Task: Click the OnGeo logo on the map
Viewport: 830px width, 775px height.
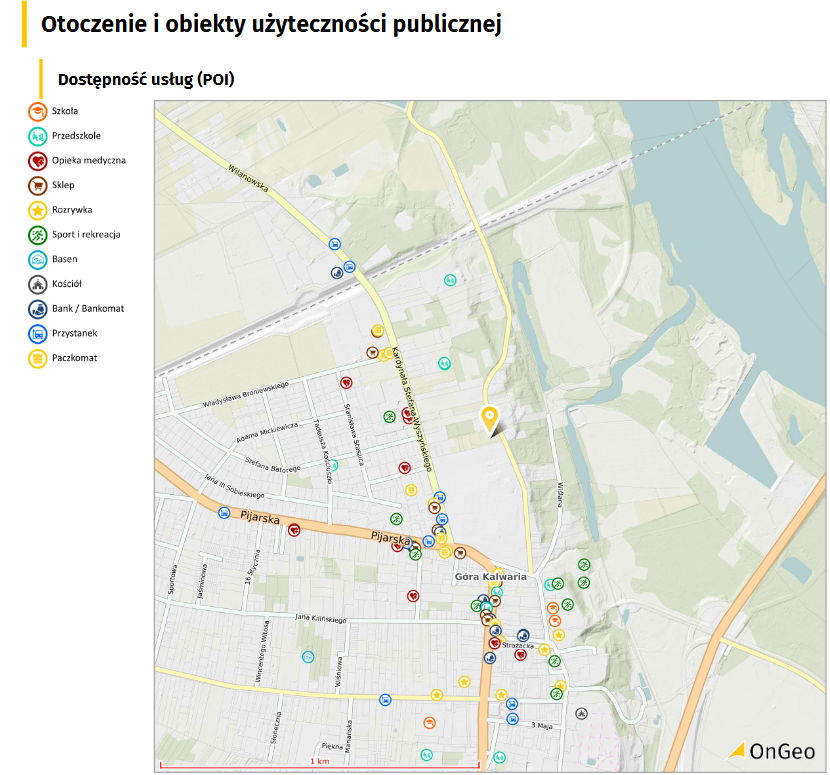Action: click(771, 751)
